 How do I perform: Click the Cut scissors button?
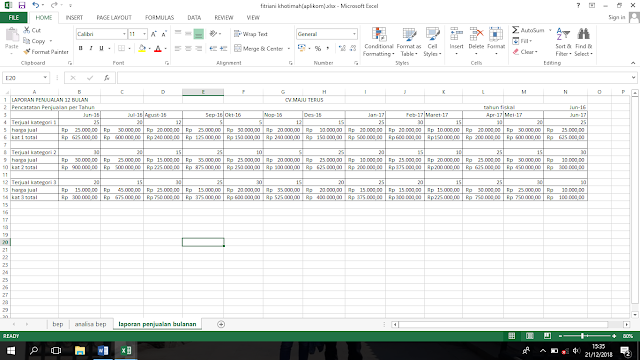tap(32, 30)
